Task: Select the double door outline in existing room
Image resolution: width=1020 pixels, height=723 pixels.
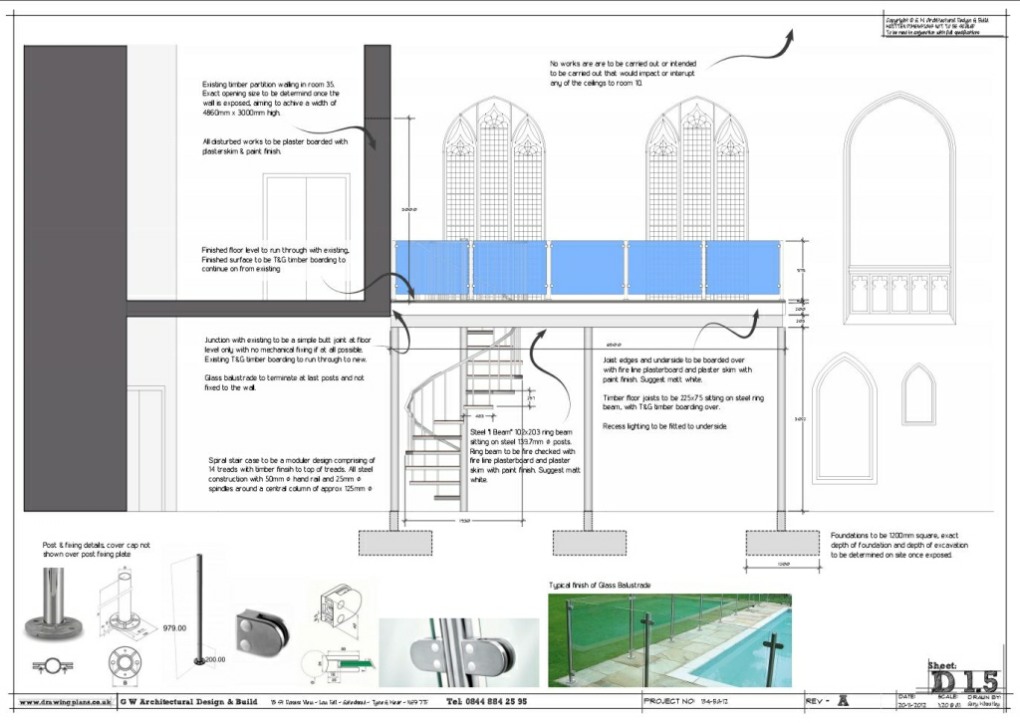Action: [306, 238]
